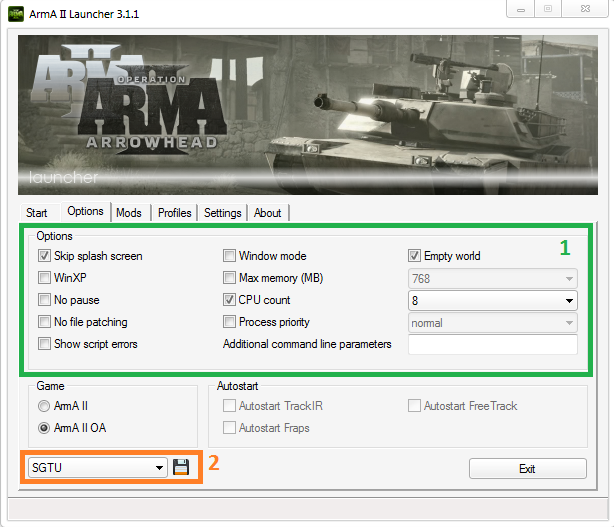Image resolution: width=614 pixels, height=527 pixels.
Task: Check the Autostart TrackIR option
Action: (x=229, y=406)
